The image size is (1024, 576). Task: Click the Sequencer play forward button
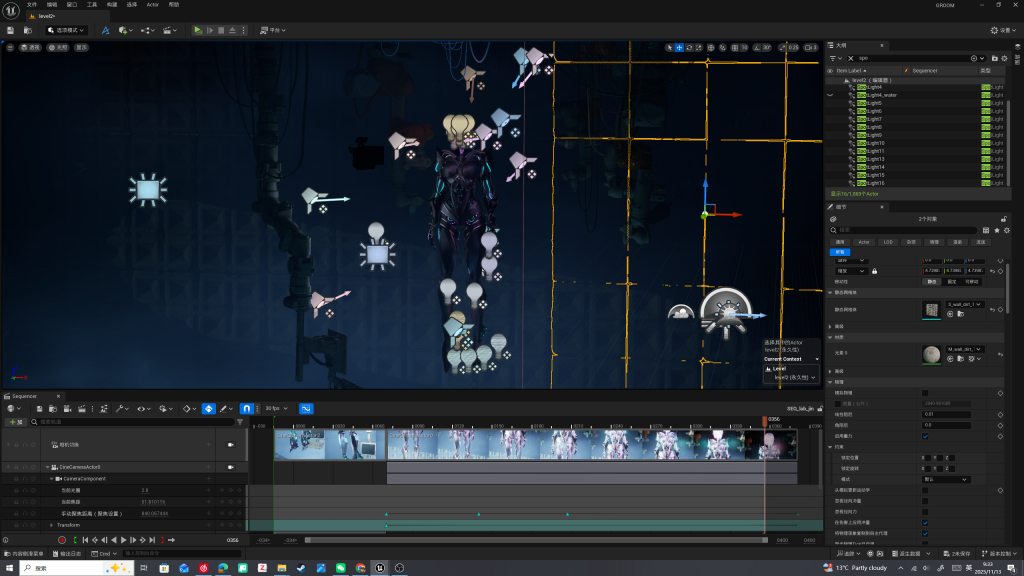[x=124, y=540]
